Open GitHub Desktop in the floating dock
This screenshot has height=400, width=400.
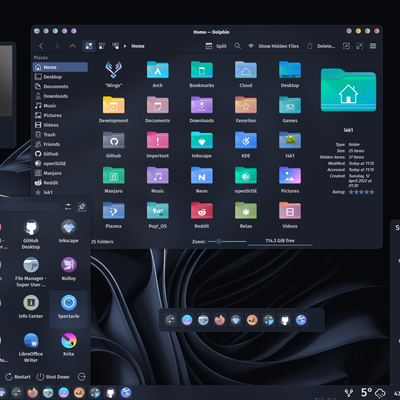click(x=285, y=320)
